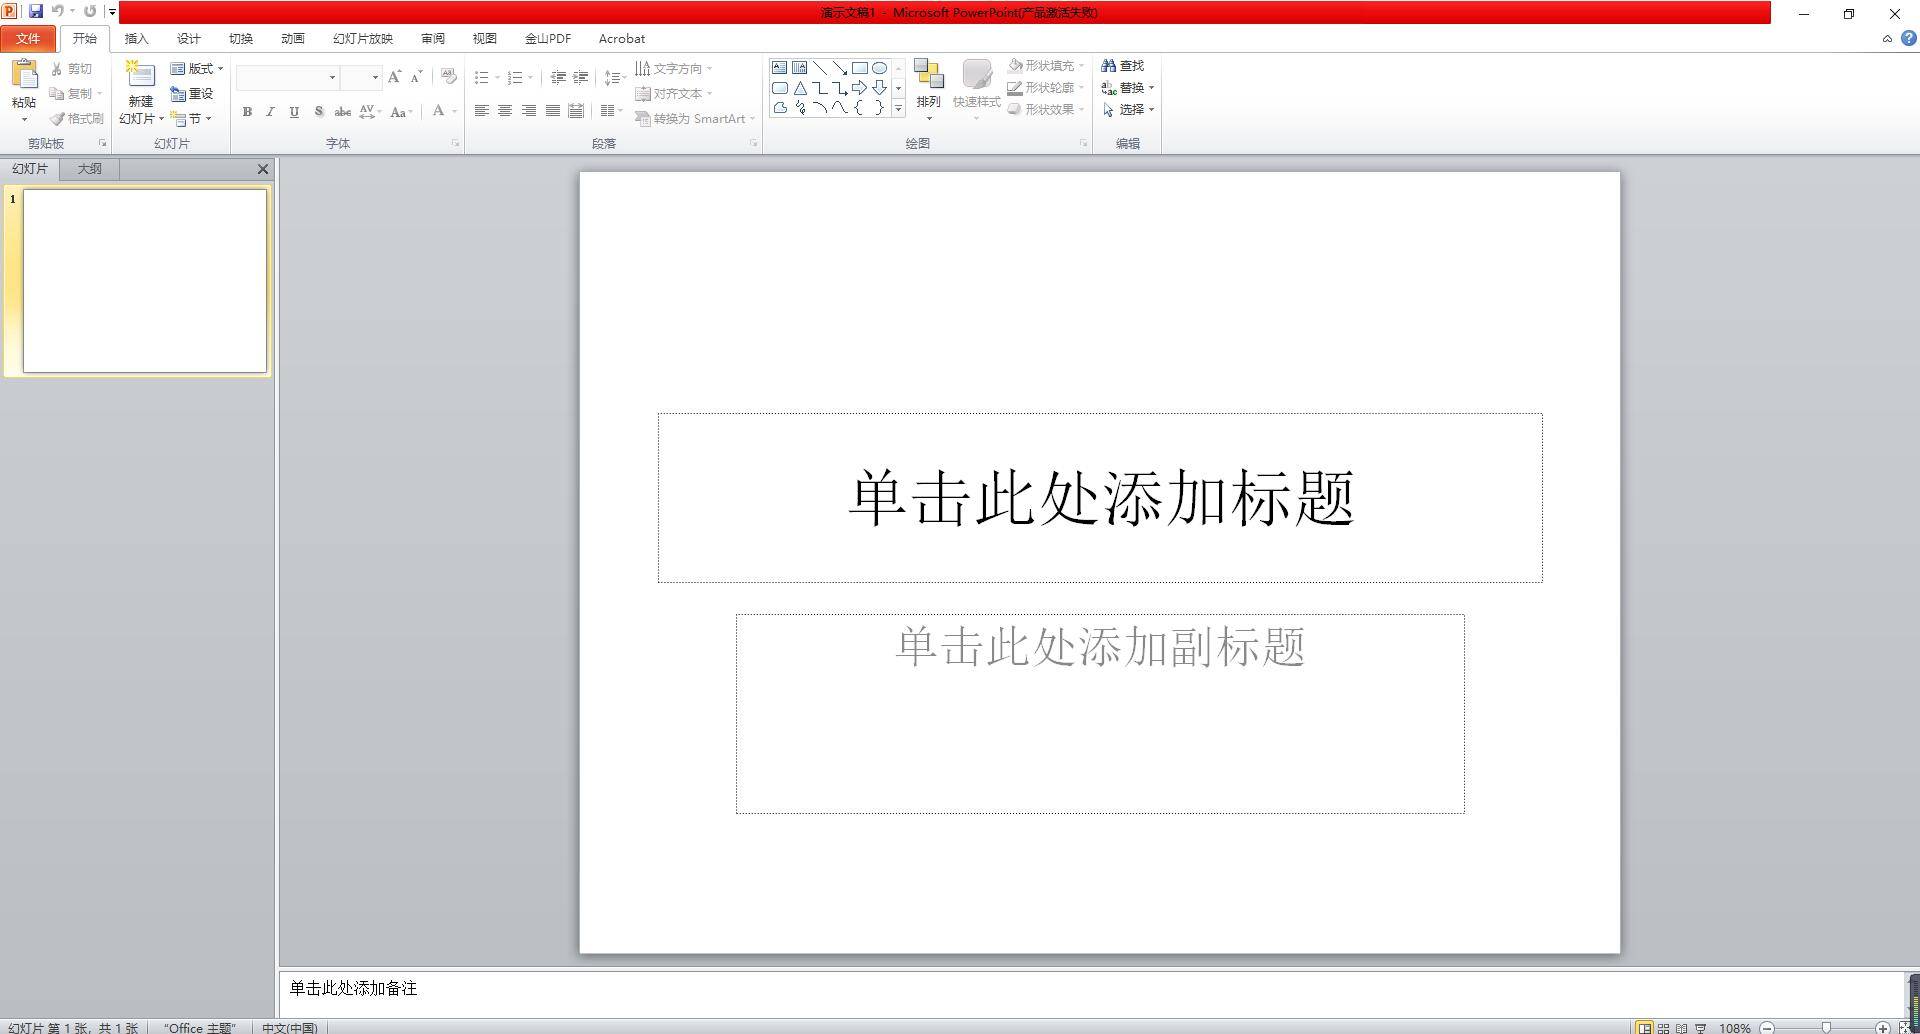Click the New Slide (新建幻灯片) icon
This screenshot has height=1034, width=1920.
(140, 76)
